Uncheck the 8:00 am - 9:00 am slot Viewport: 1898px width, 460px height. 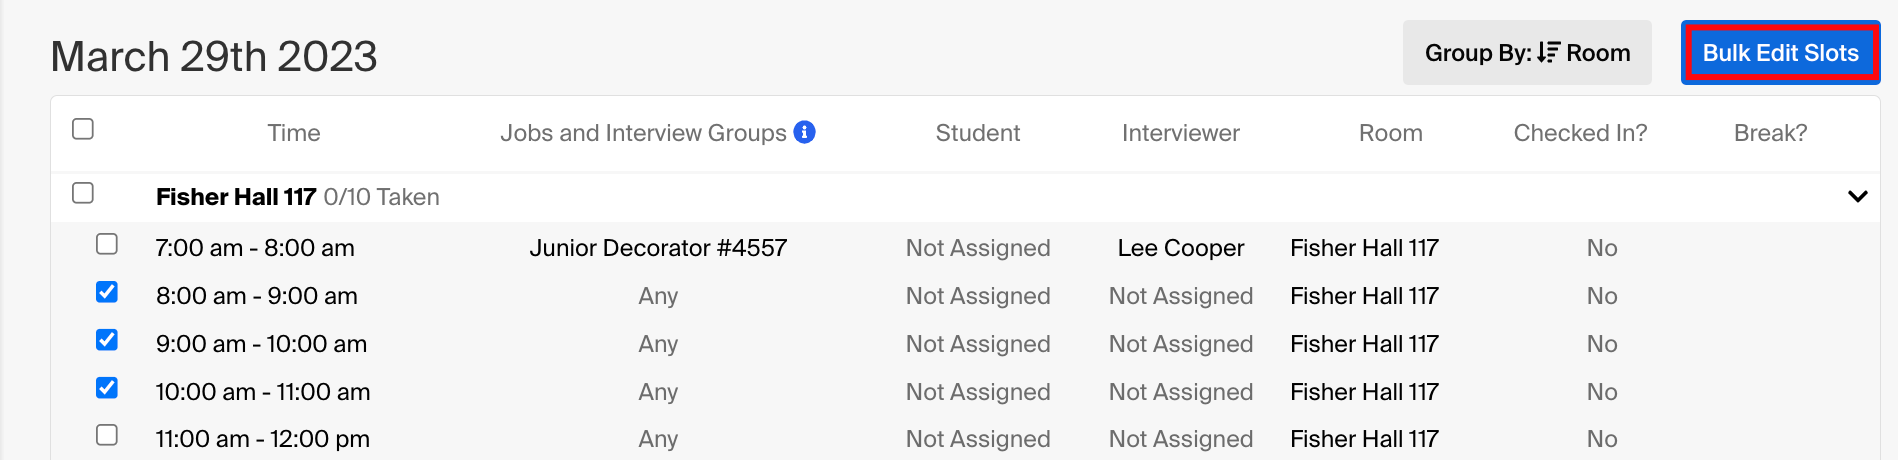(x=107, y=292)
